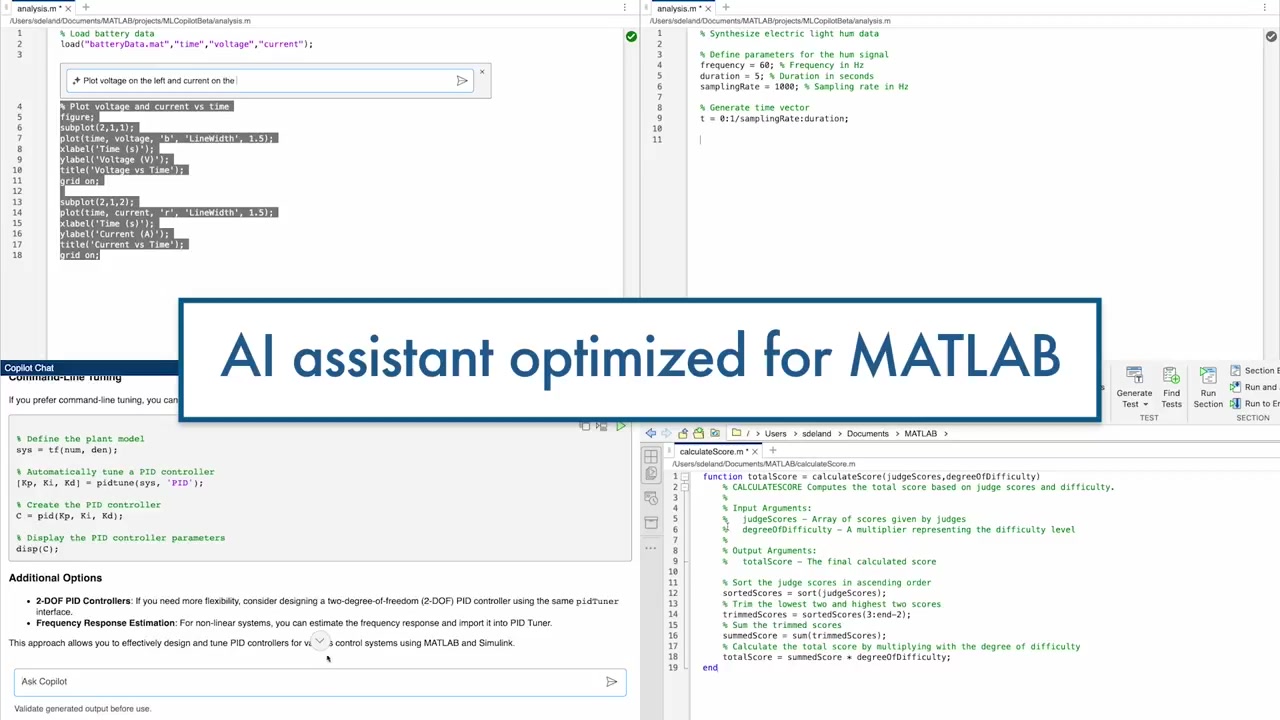The height and width of the screenshot is (720, 1280).
Task: Select Documents in the folder path
Action: 868,434
